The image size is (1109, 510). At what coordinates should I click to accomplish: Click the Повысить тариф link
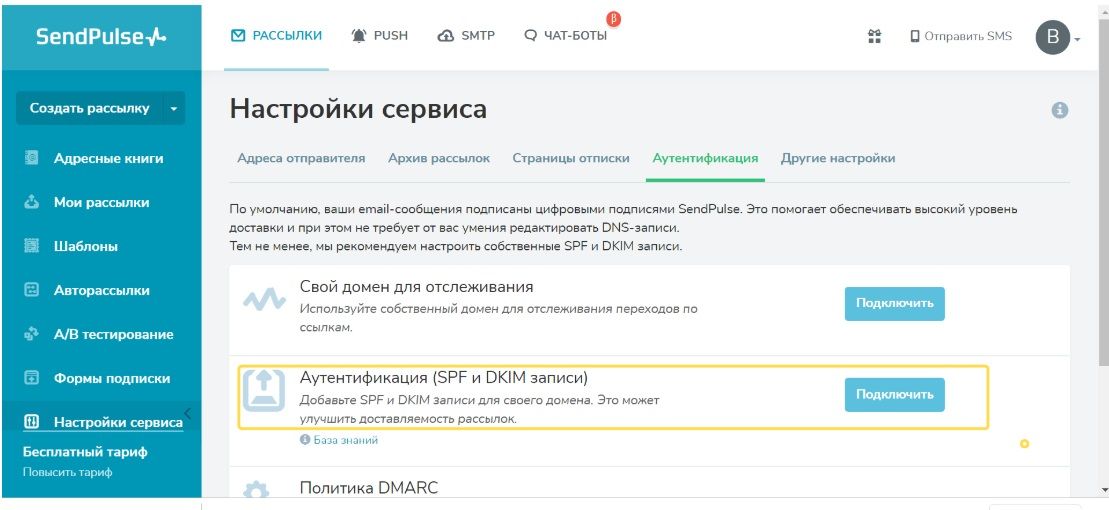click(x=67, y=473)
